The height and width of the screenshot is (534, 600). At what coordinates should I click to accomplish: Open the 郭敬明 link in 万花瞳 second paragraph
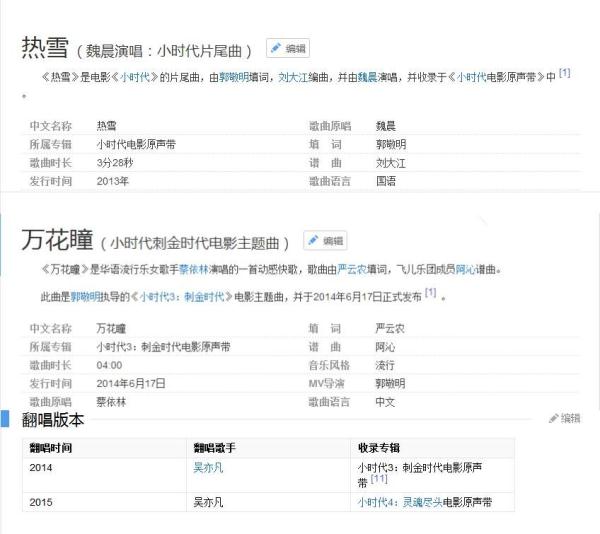tap(85, 296)
